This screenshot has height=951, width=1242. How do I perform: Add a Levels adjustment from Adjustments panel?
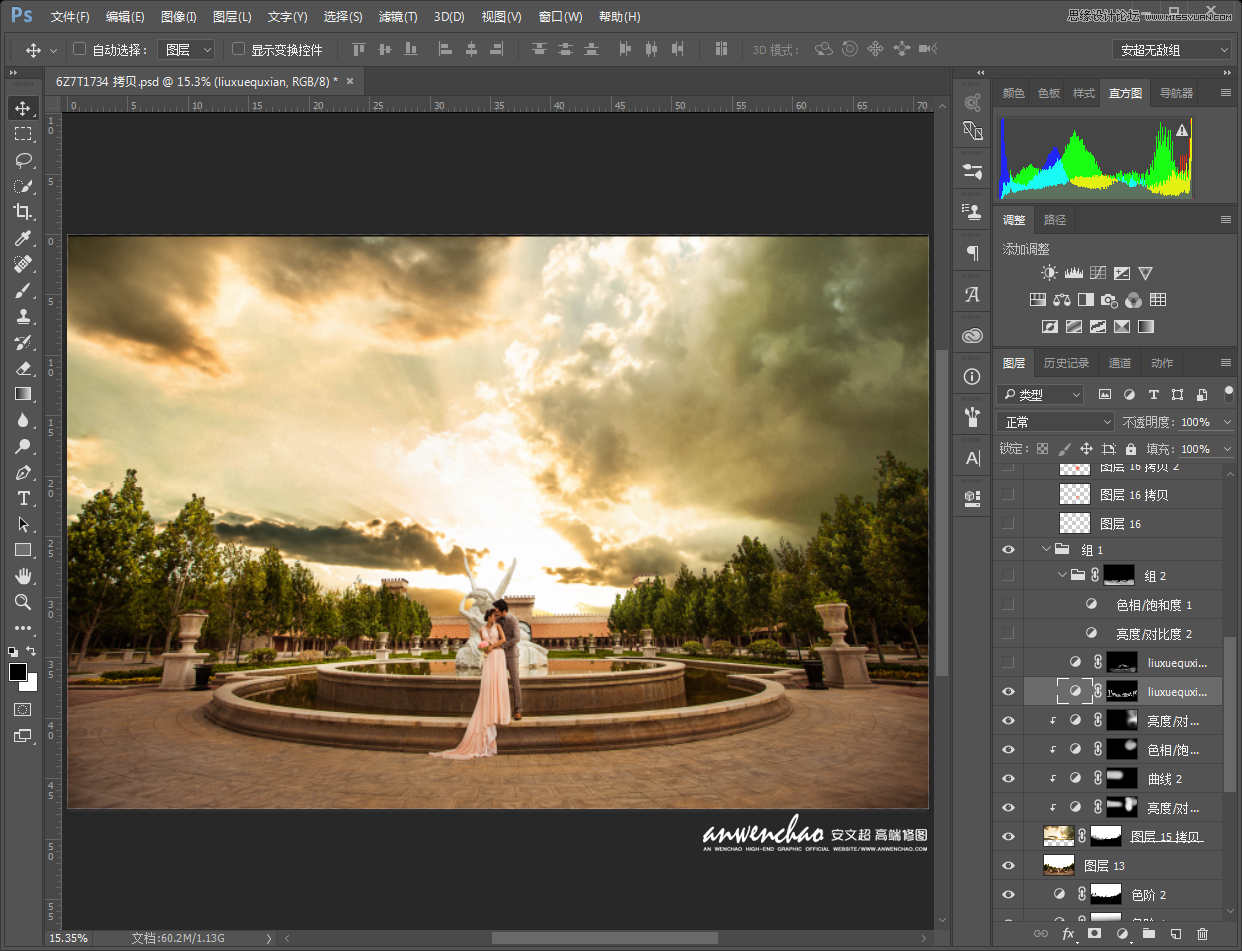tap(1073, 273)
